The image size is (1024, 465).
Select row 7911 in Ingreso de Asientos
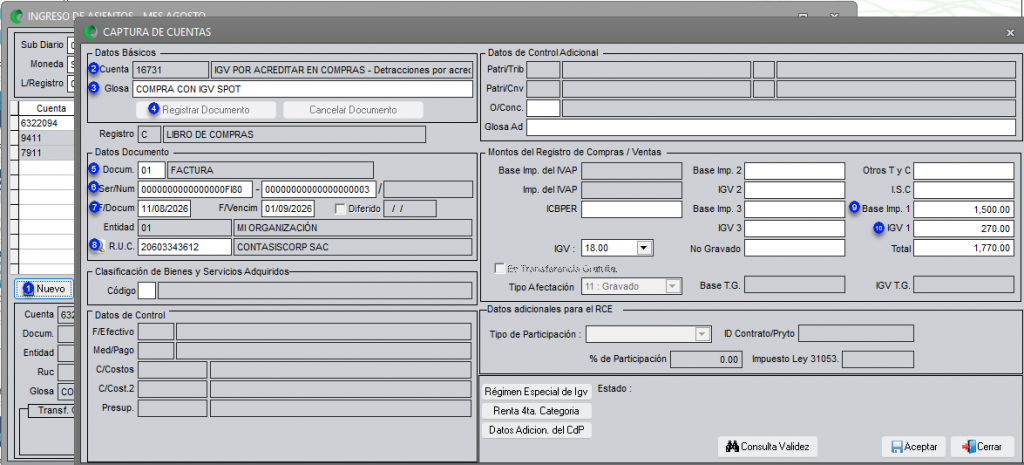(46, 152)
